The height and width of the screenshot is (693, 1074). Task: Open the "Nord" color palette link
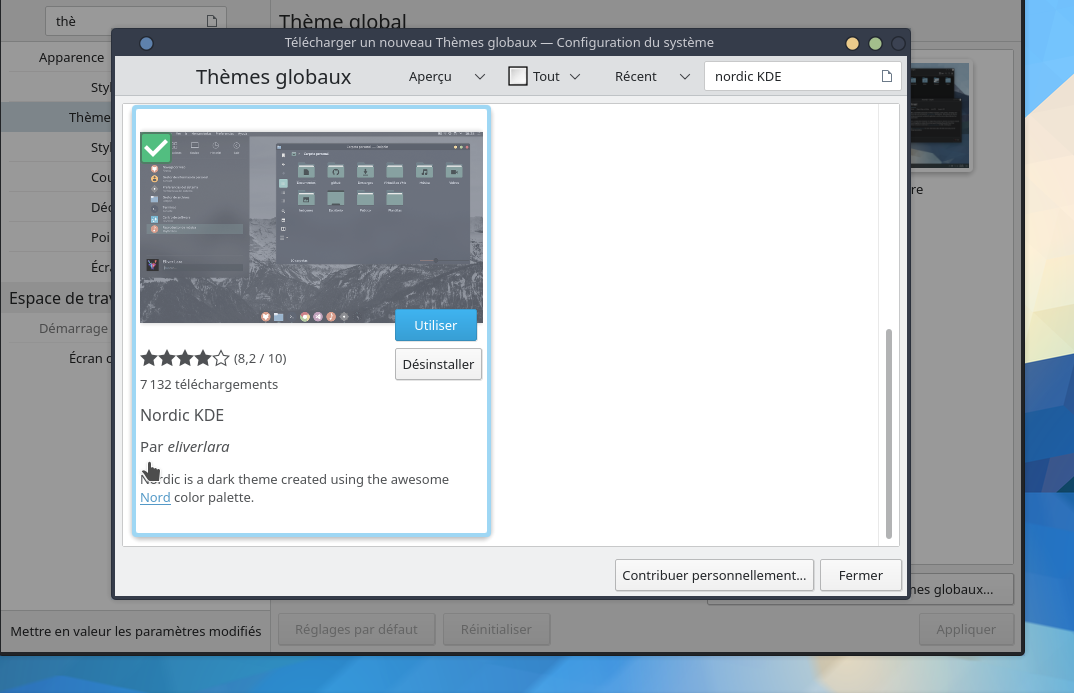pyautogui.click(x=155, y=497)
